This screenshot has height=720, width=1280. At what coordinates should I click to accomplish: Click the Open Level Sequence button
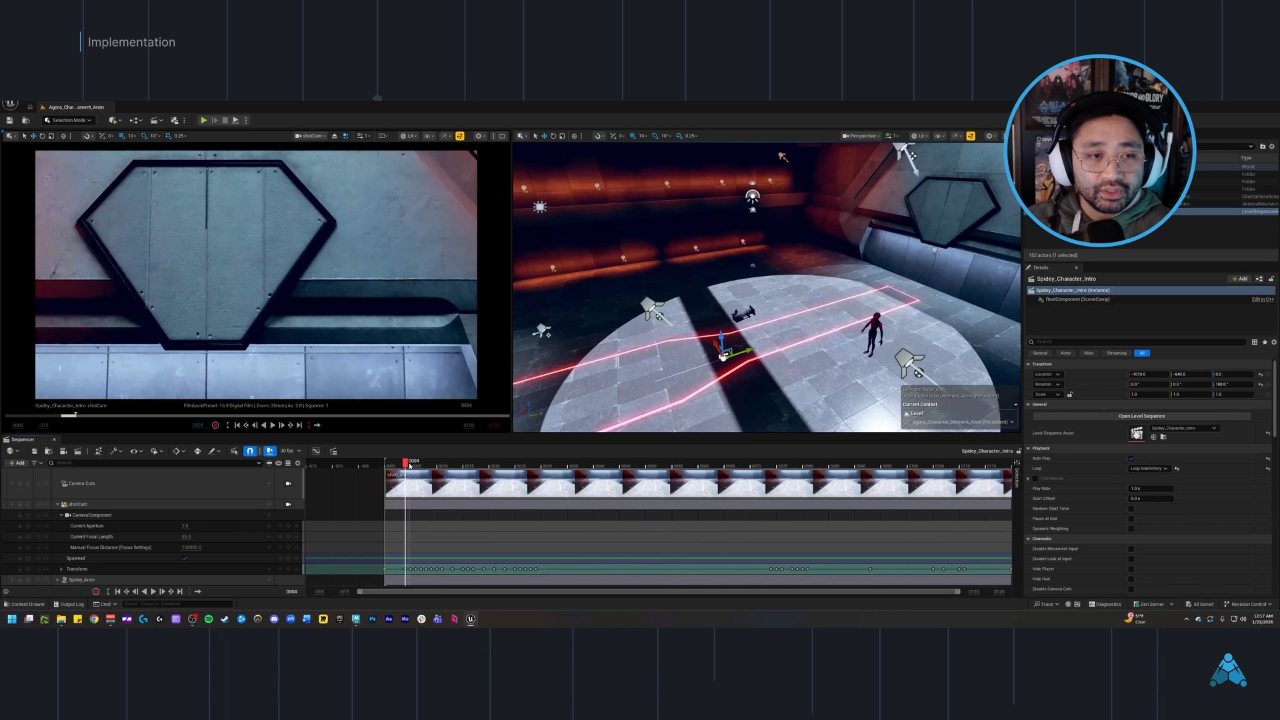pos(1142,416)
